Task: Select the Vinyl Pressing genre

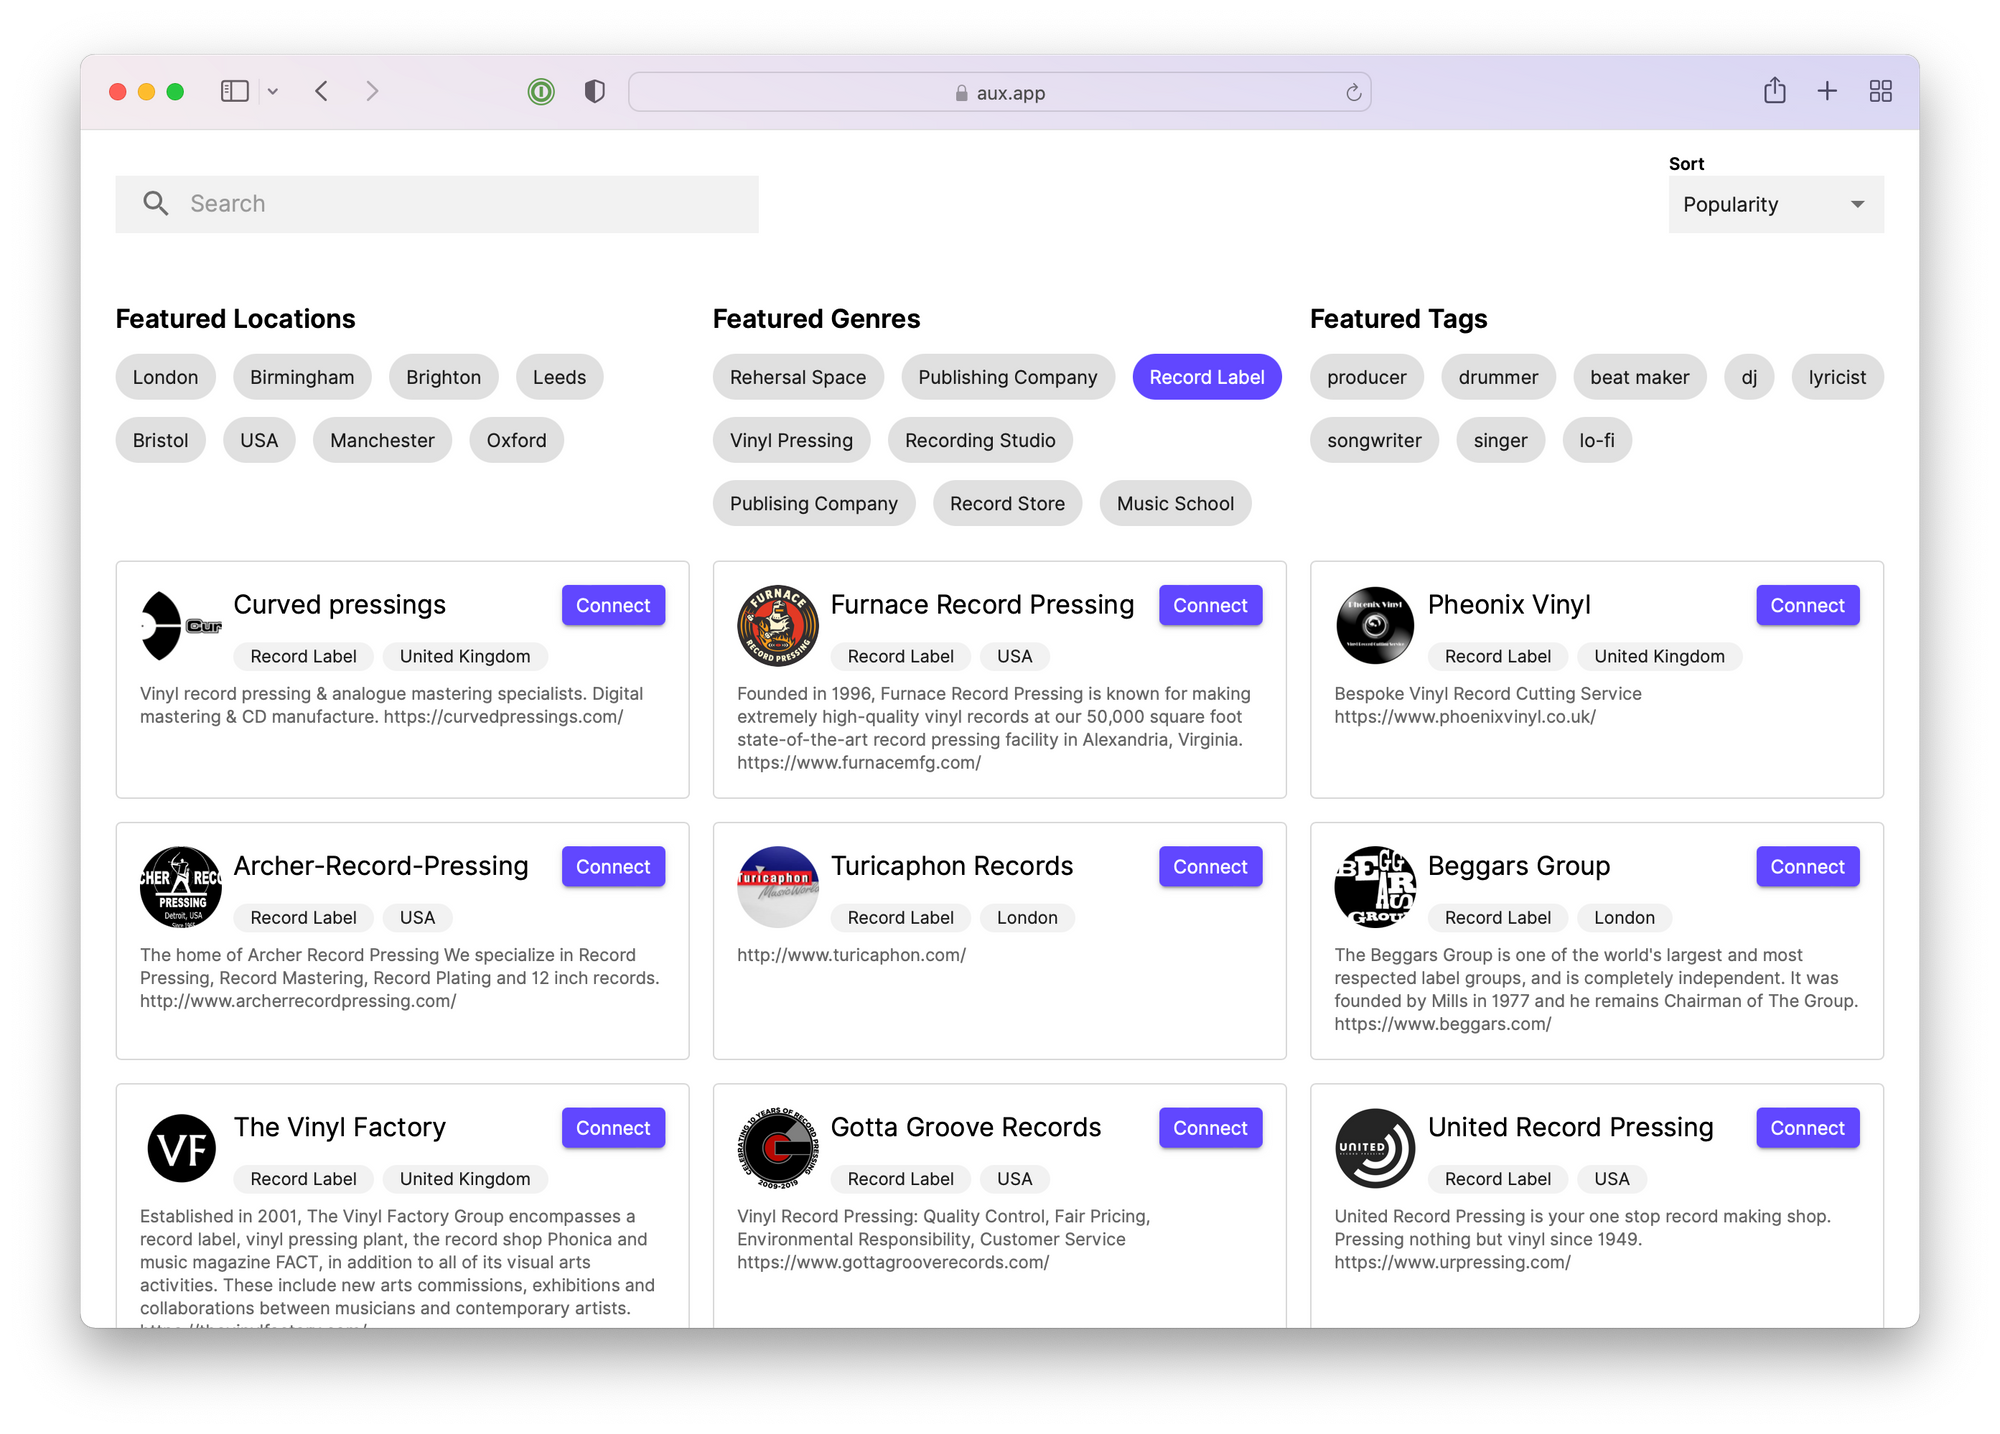Action: pyautogui.click(x=792, y=440)
